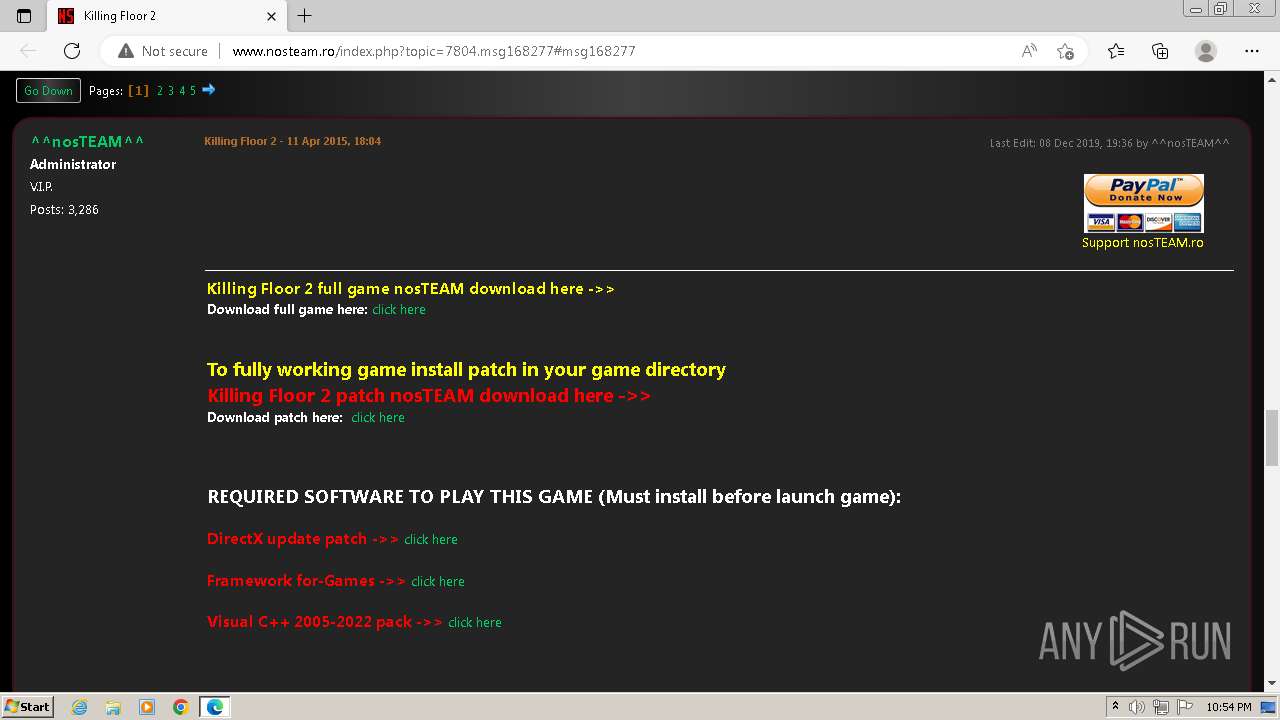Click the page vertical scrollbar thumb
This screenshot has height=720, width=1280.
click(x=1272, y=437)
